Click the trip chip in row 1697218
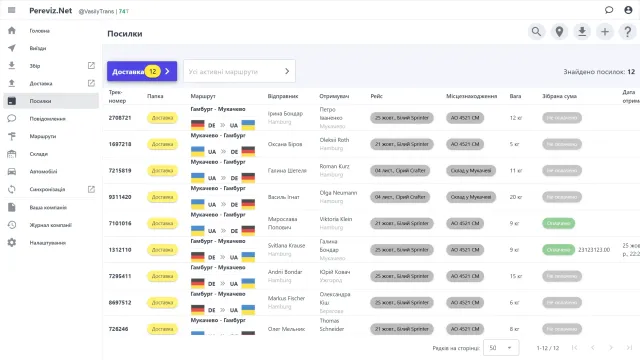Image resolution: width=640 pixels, height=360 pixels. coord(402,144)
